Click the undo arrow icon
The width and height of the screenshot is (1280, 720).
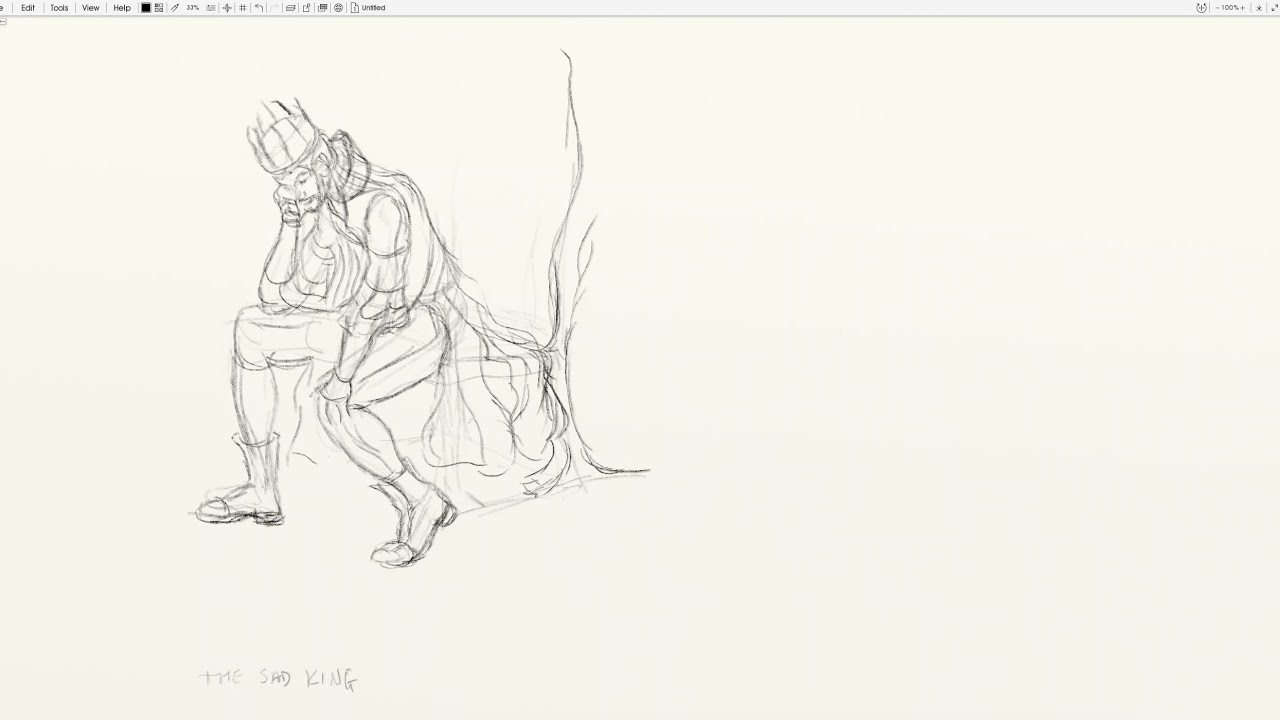[x=259, y=8]
